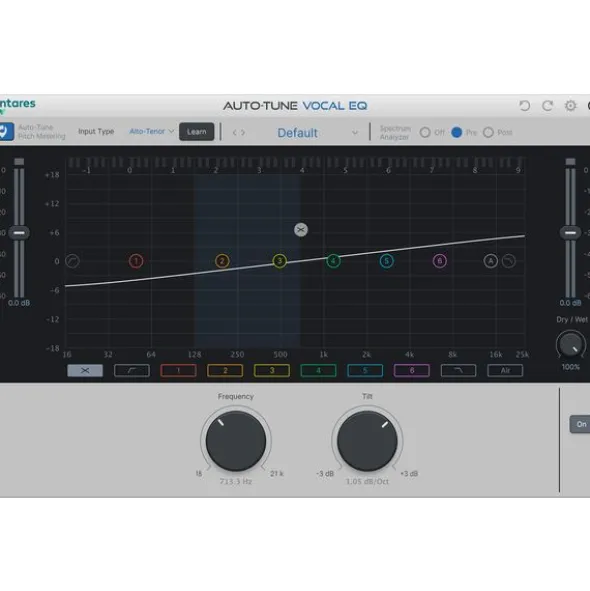Toggle Auto-Tune Pitch Metering icon
The height and width of the screenshot is (591, 590).
[6, 132]
